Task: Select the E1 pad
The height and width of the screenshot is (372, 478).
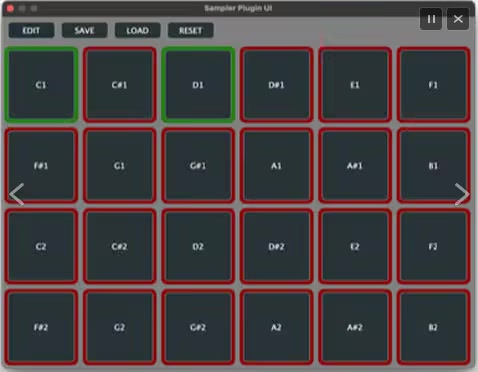Action: coord(355,85)
